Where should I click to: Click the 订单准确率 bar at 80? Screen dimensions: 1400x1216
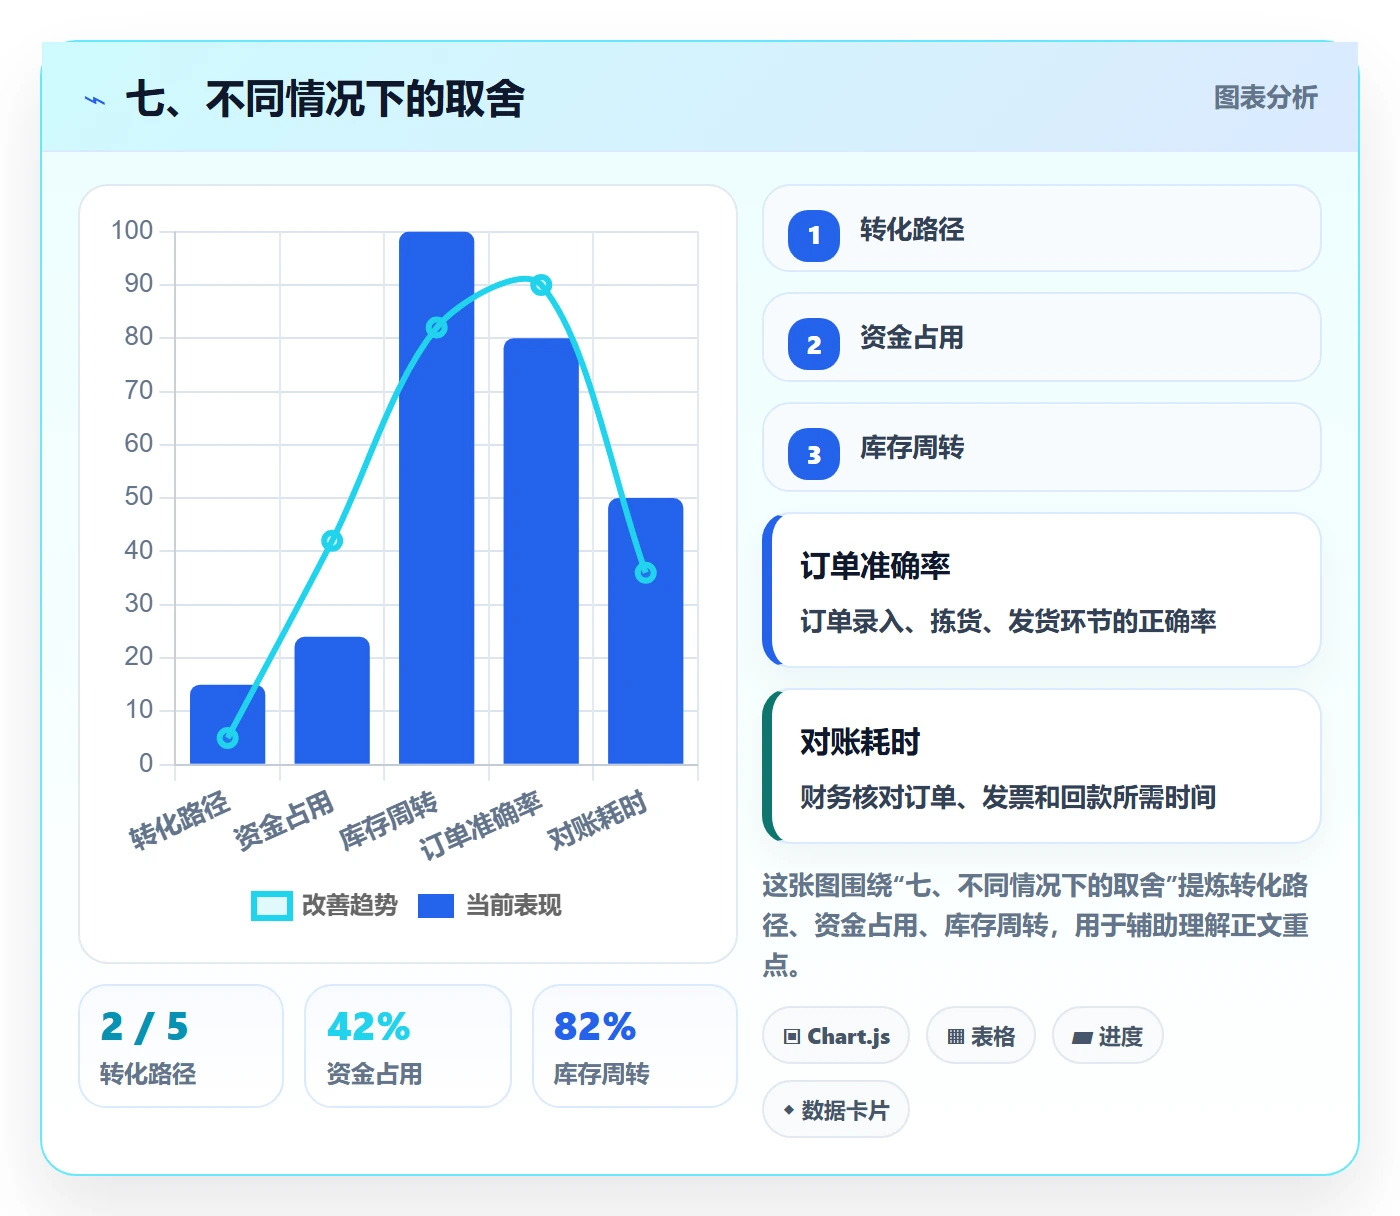(541, 551)
